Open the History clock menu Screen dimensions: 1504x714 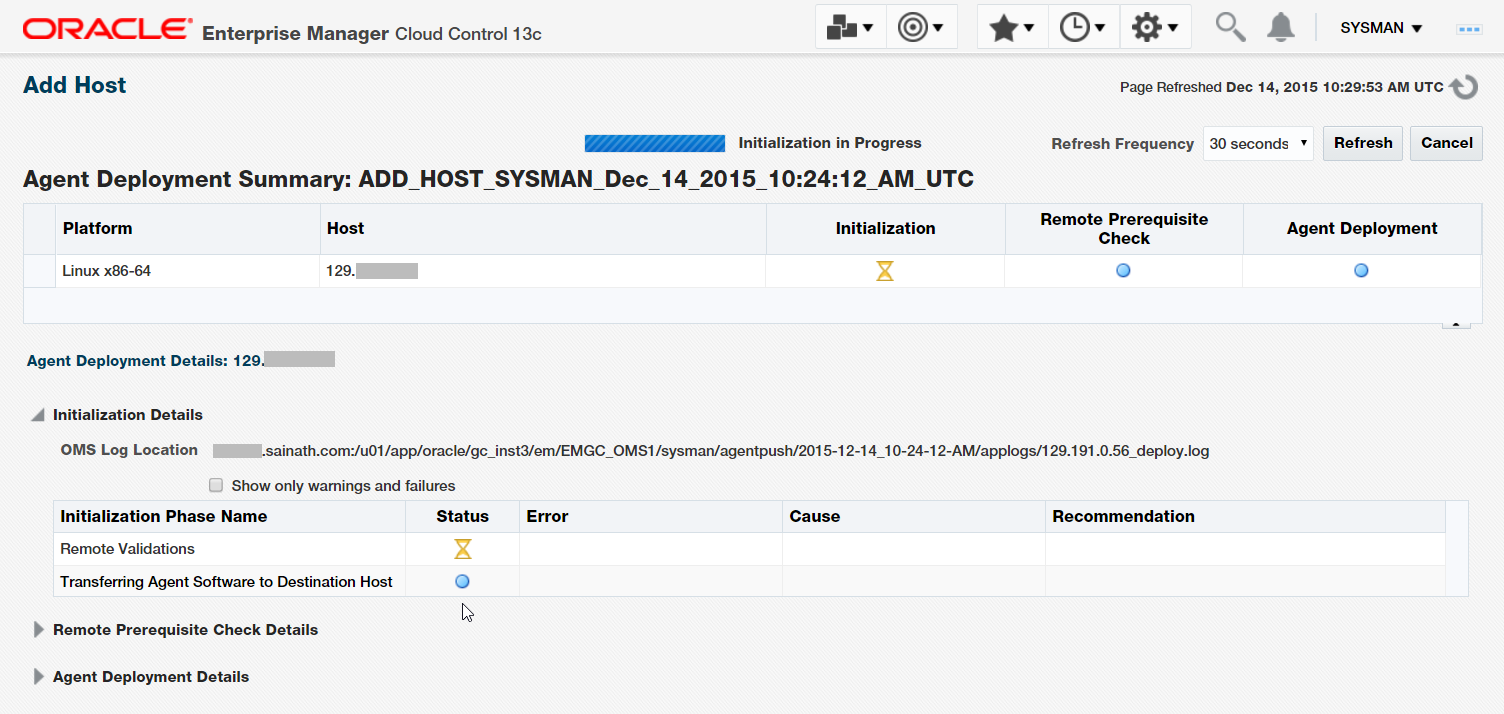click(x=1083, y=28)
